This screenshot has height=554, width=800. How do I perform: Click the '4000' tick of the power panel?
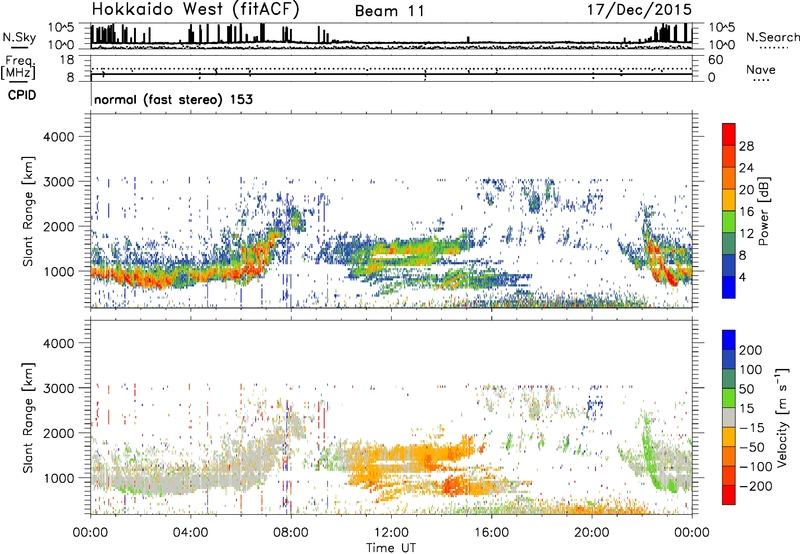59,137
